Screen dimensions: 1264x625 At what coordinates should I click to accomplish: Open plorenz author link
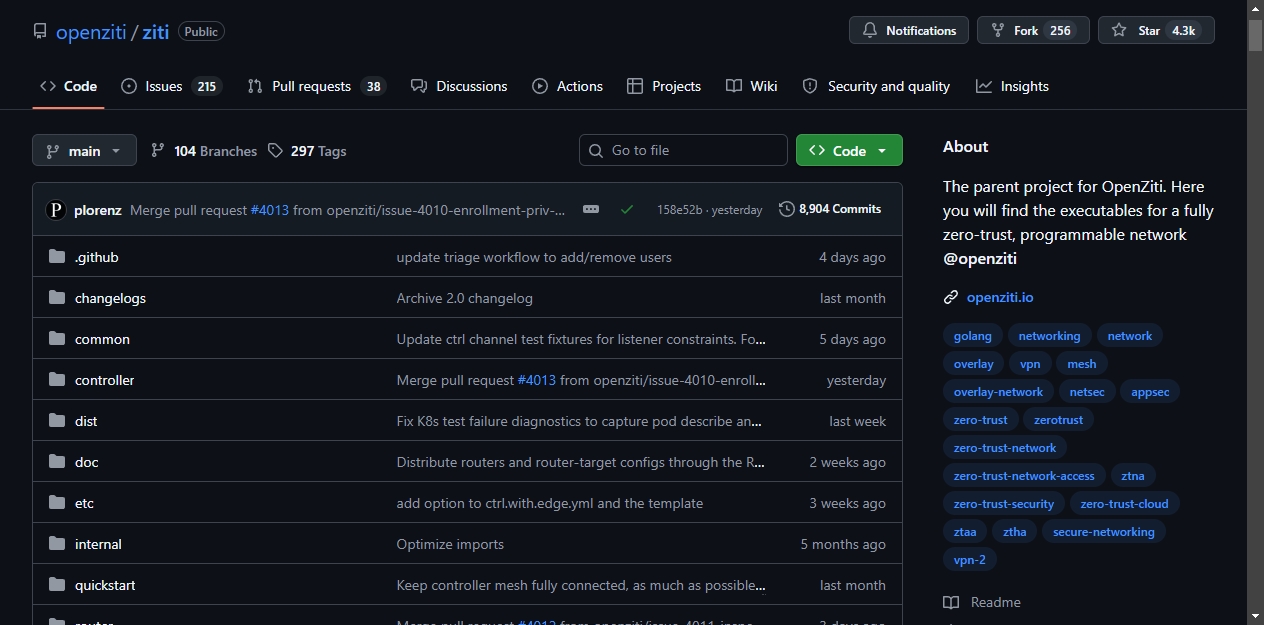coord(98,210)
